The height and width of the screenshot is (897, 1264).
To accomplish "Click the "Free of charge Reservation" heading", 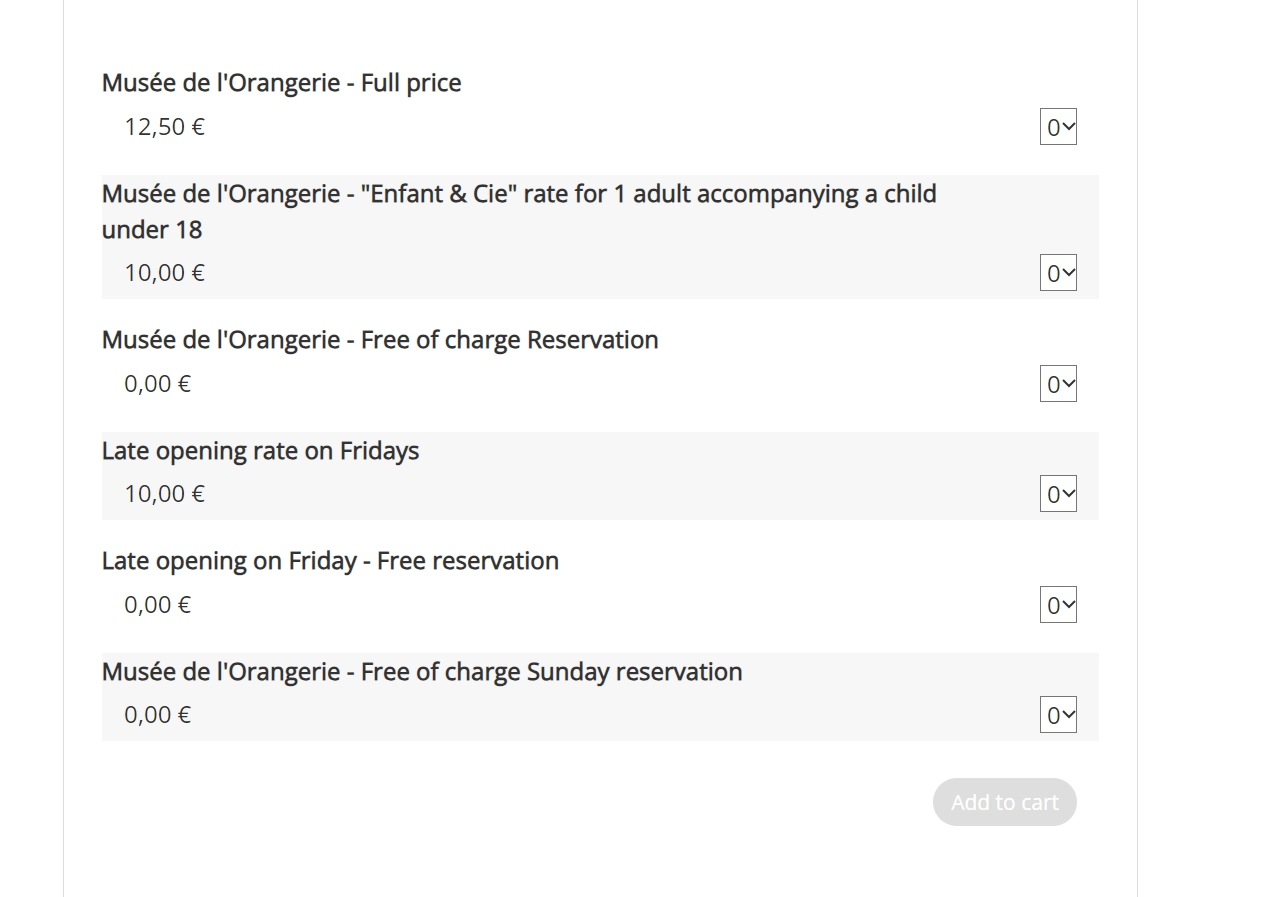I will pyautogui.click(x=380, y=340).
